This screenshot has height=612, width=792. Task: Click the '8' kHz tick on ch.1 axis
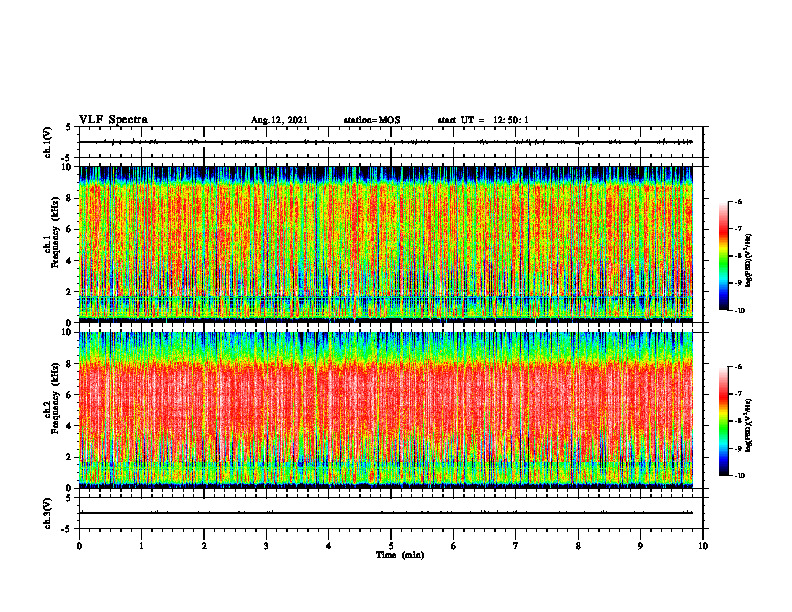click(70, 198)
